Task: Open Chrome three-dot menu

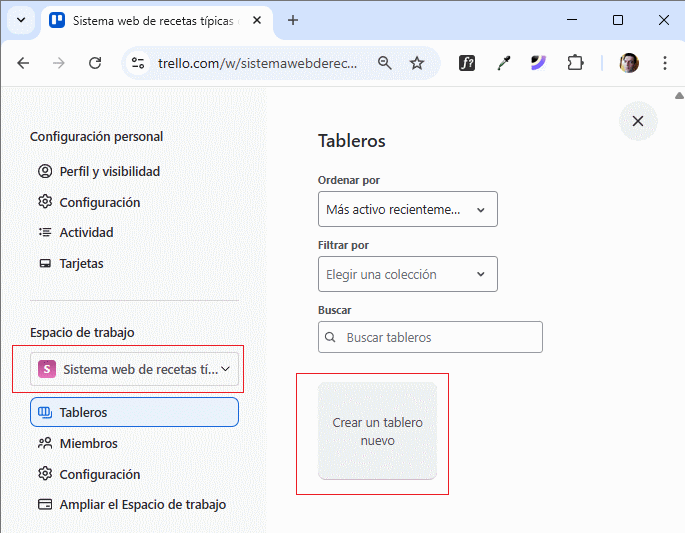Action: coord(664,63)
